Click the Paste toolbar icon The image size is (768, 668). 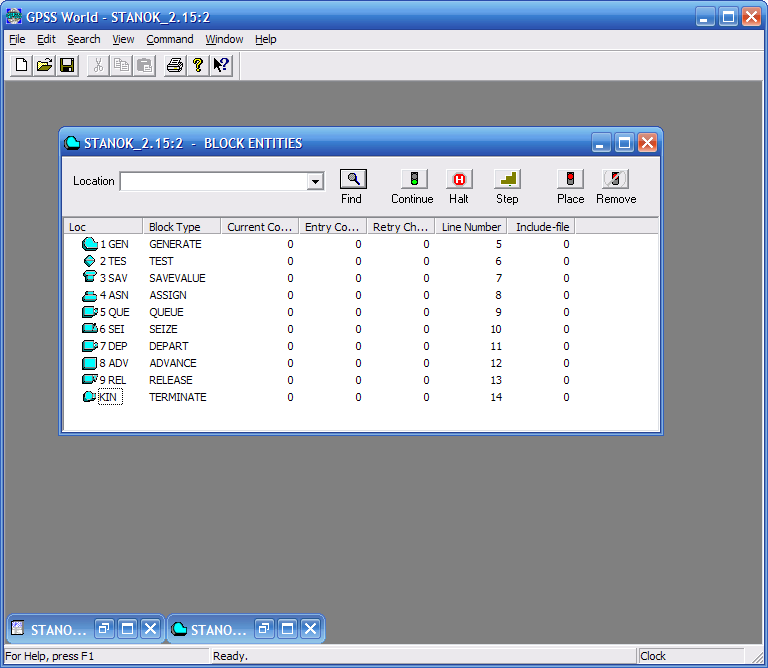point(144,65)
